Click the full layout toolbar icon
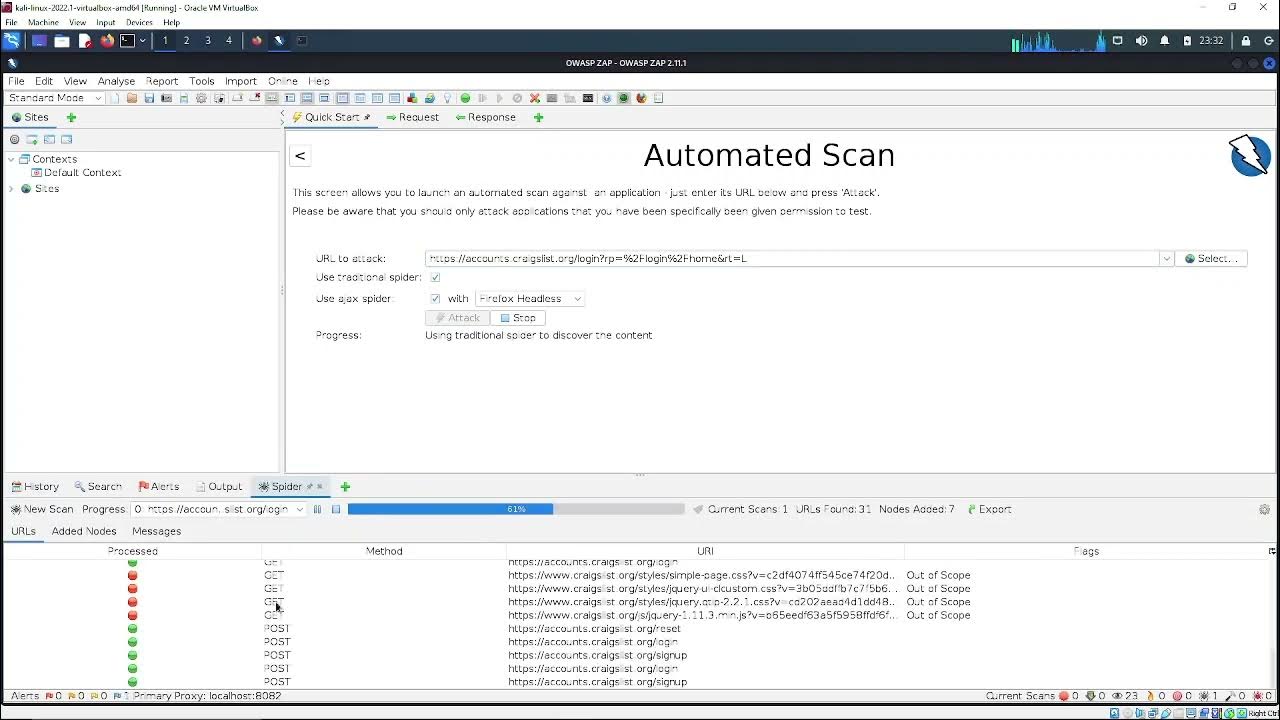1280x720 pixels. [324, 98]
